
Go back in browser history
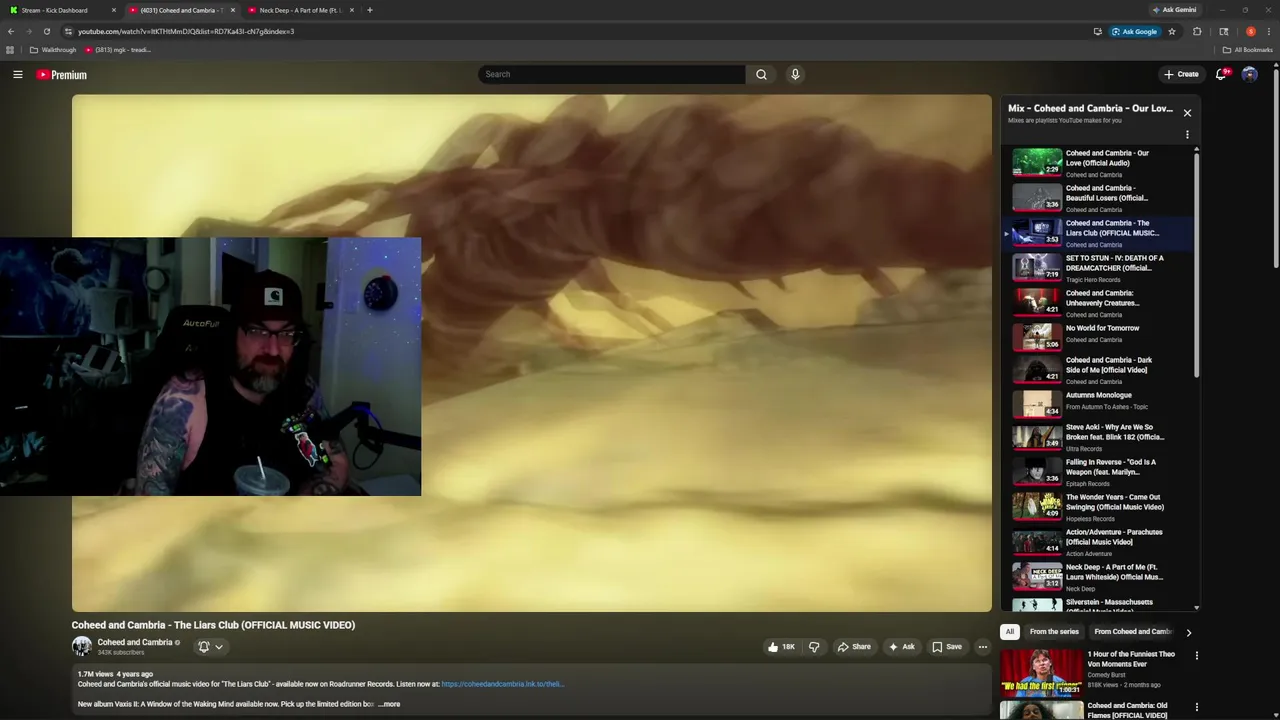click(11, 31)
